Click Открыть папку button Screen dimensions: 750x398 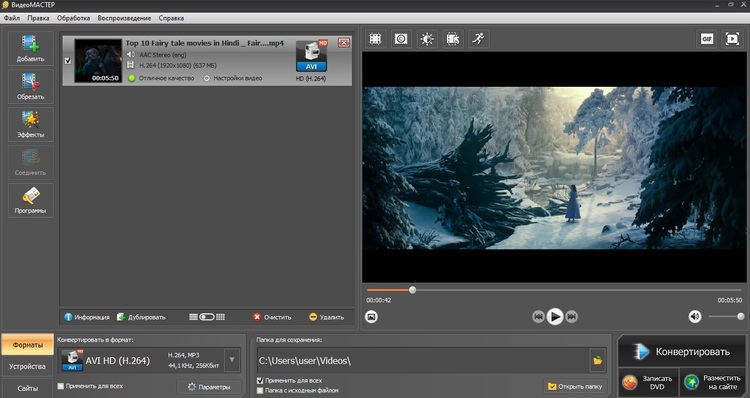575,386
